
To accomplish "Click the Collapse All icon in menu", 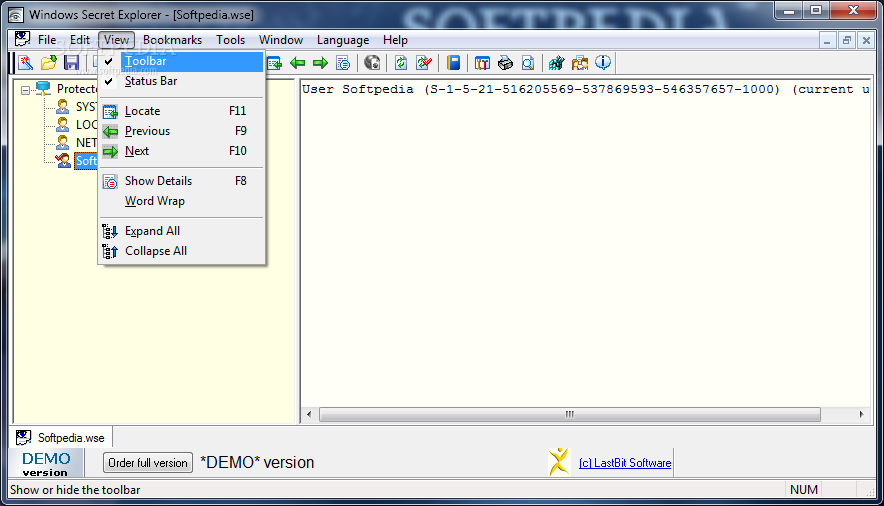I will pyautogui.click(x=110, y=251).
